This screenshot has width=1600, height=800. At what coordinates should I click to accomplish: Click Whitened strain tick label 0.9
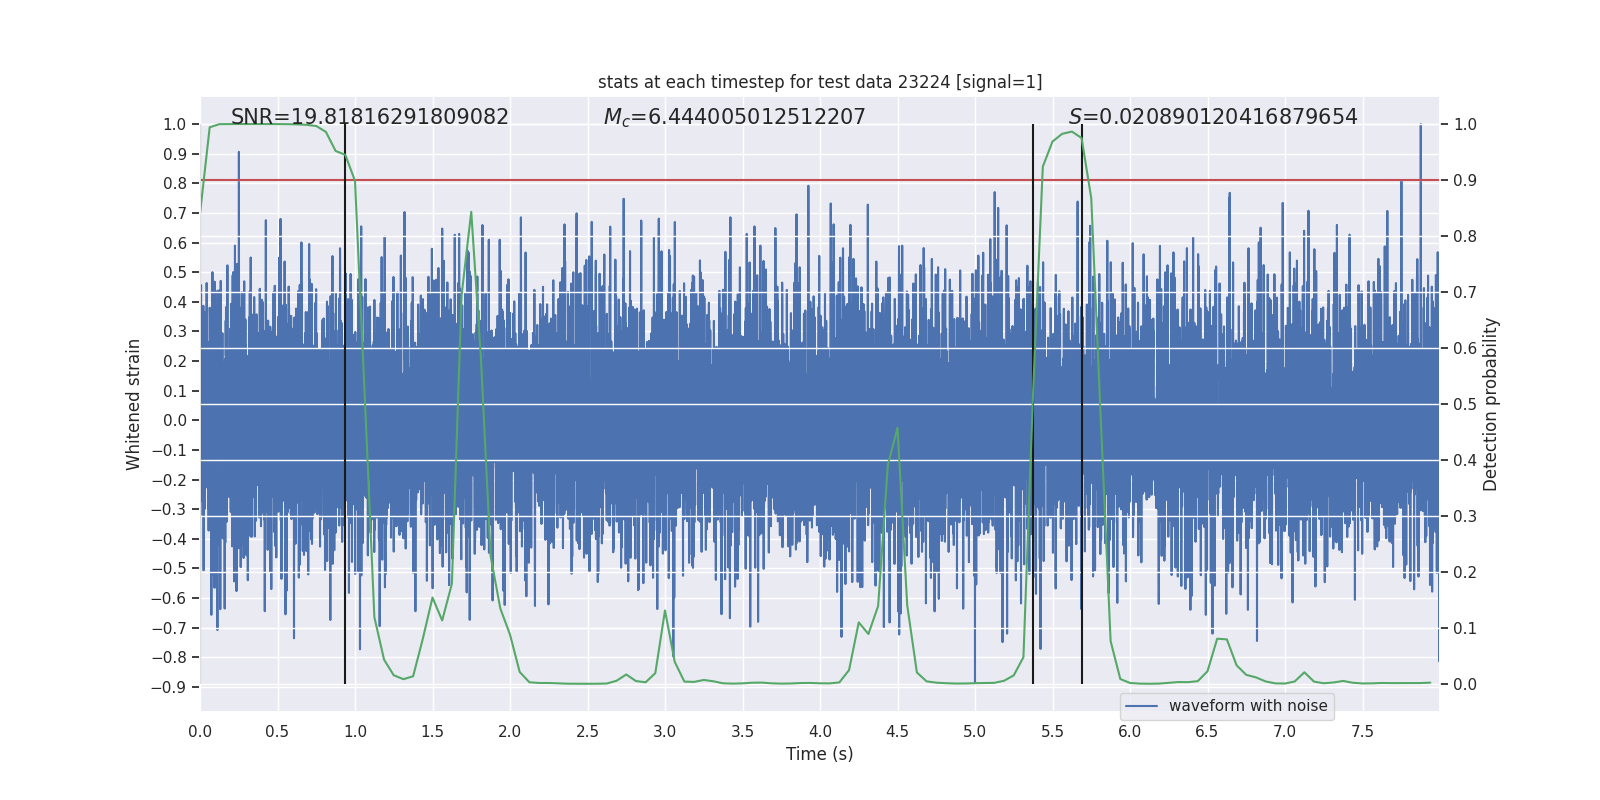click(175, 154)
